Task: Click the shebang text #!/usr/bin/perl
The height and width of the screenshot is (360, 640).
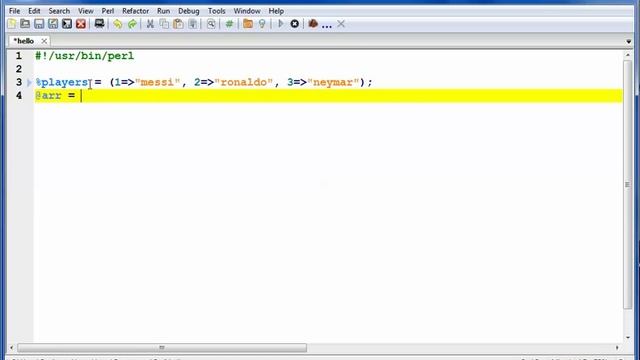Action: pyautogui.click(x=84, y=56)
